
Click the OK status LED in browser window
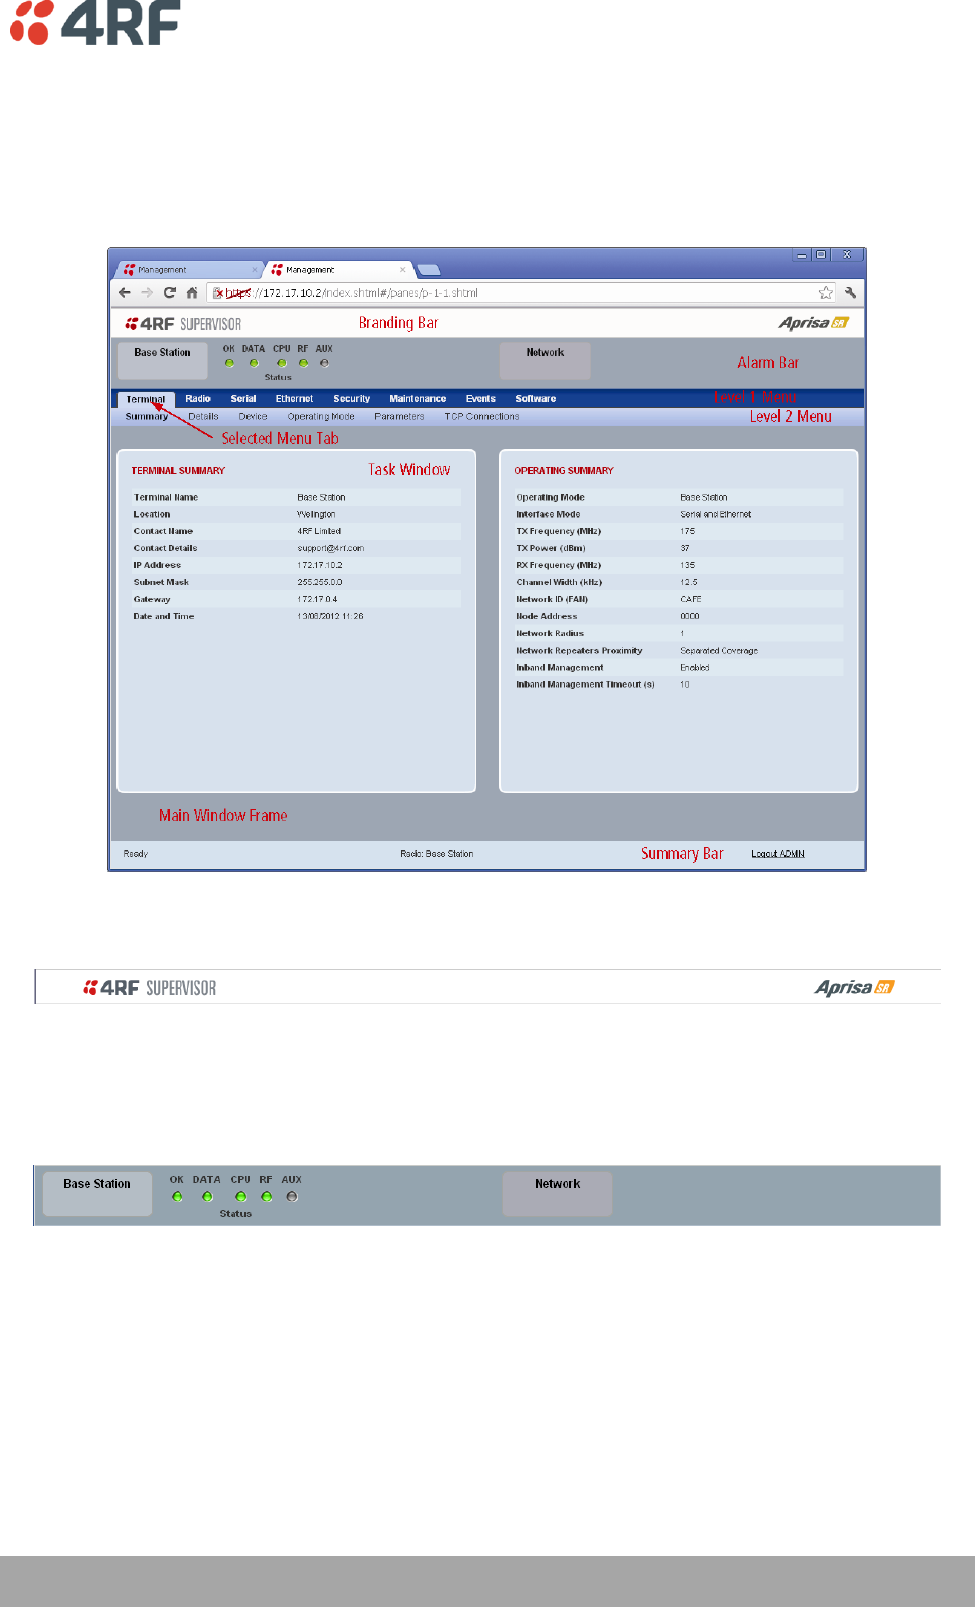(229, 363)
